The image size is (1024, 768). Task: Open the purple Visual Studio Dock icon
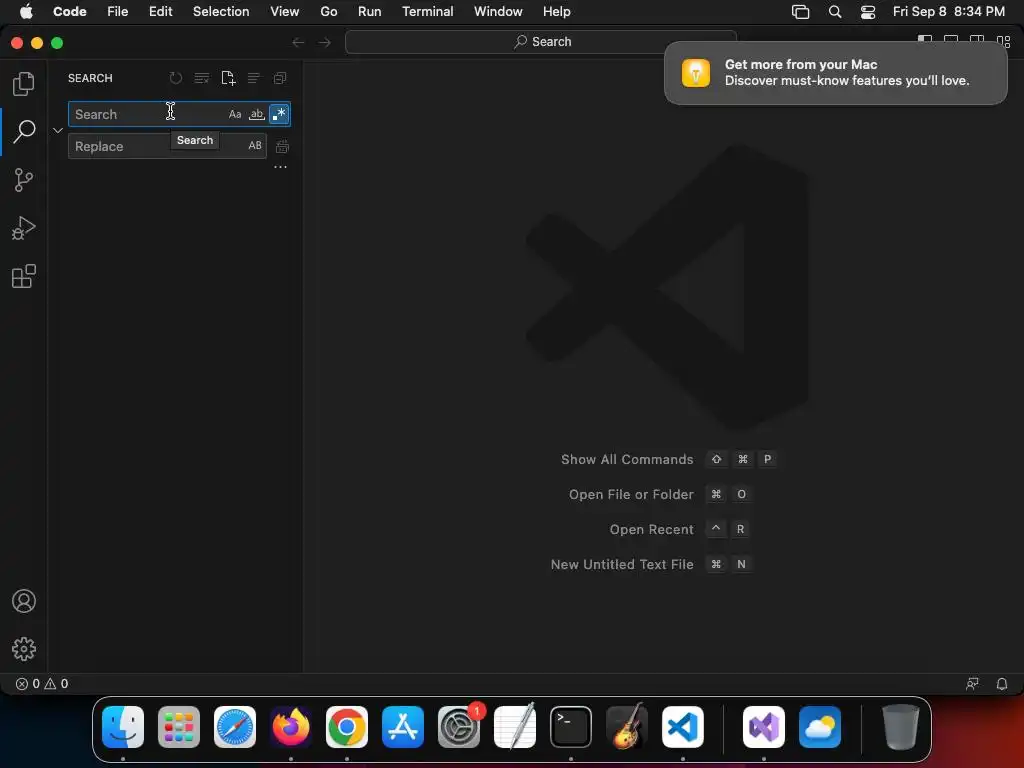point(763,727)
